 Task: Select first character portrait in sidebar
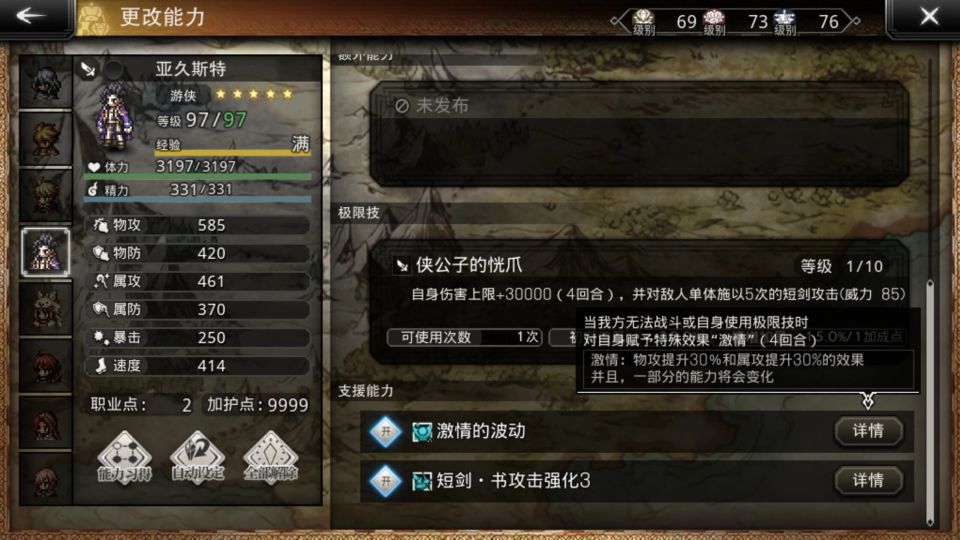click(x=45, y=83)
